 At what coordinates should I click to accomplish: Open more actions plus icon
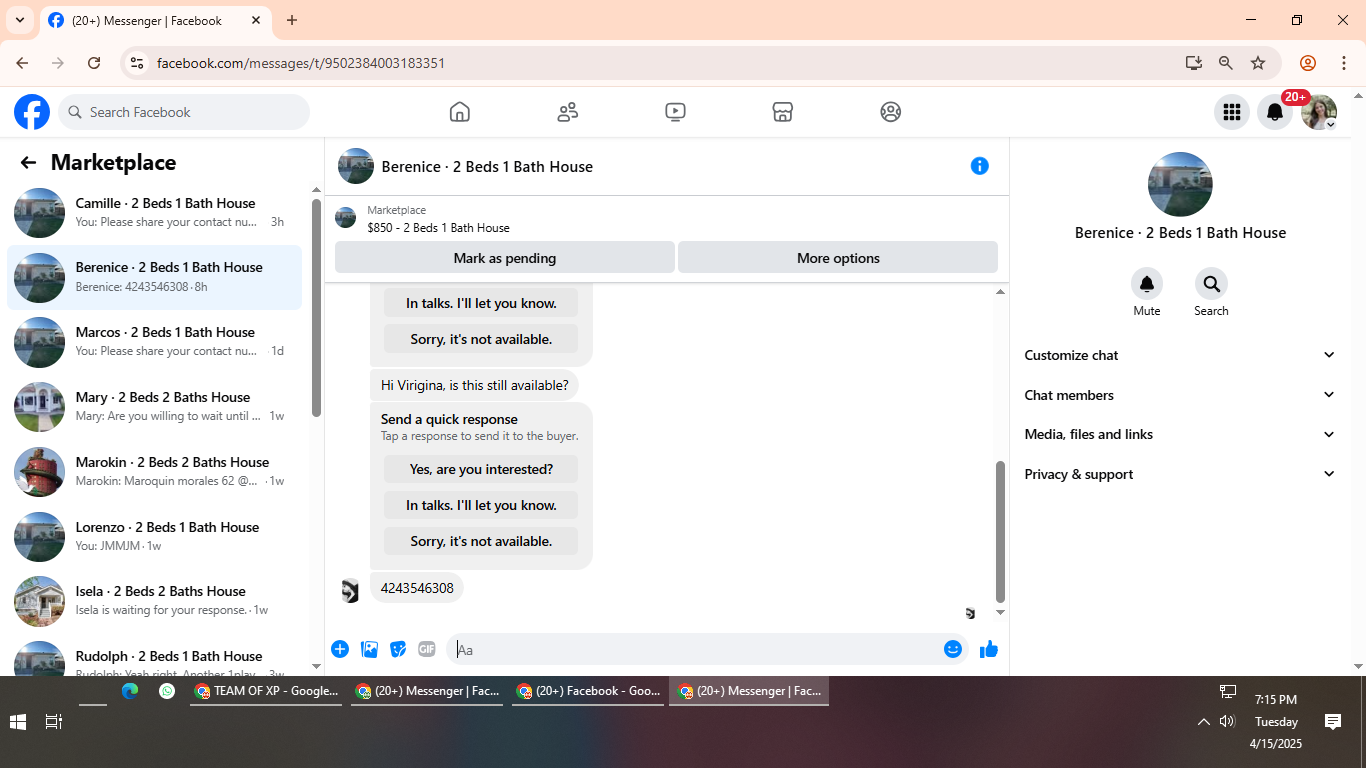pos(340,649)
